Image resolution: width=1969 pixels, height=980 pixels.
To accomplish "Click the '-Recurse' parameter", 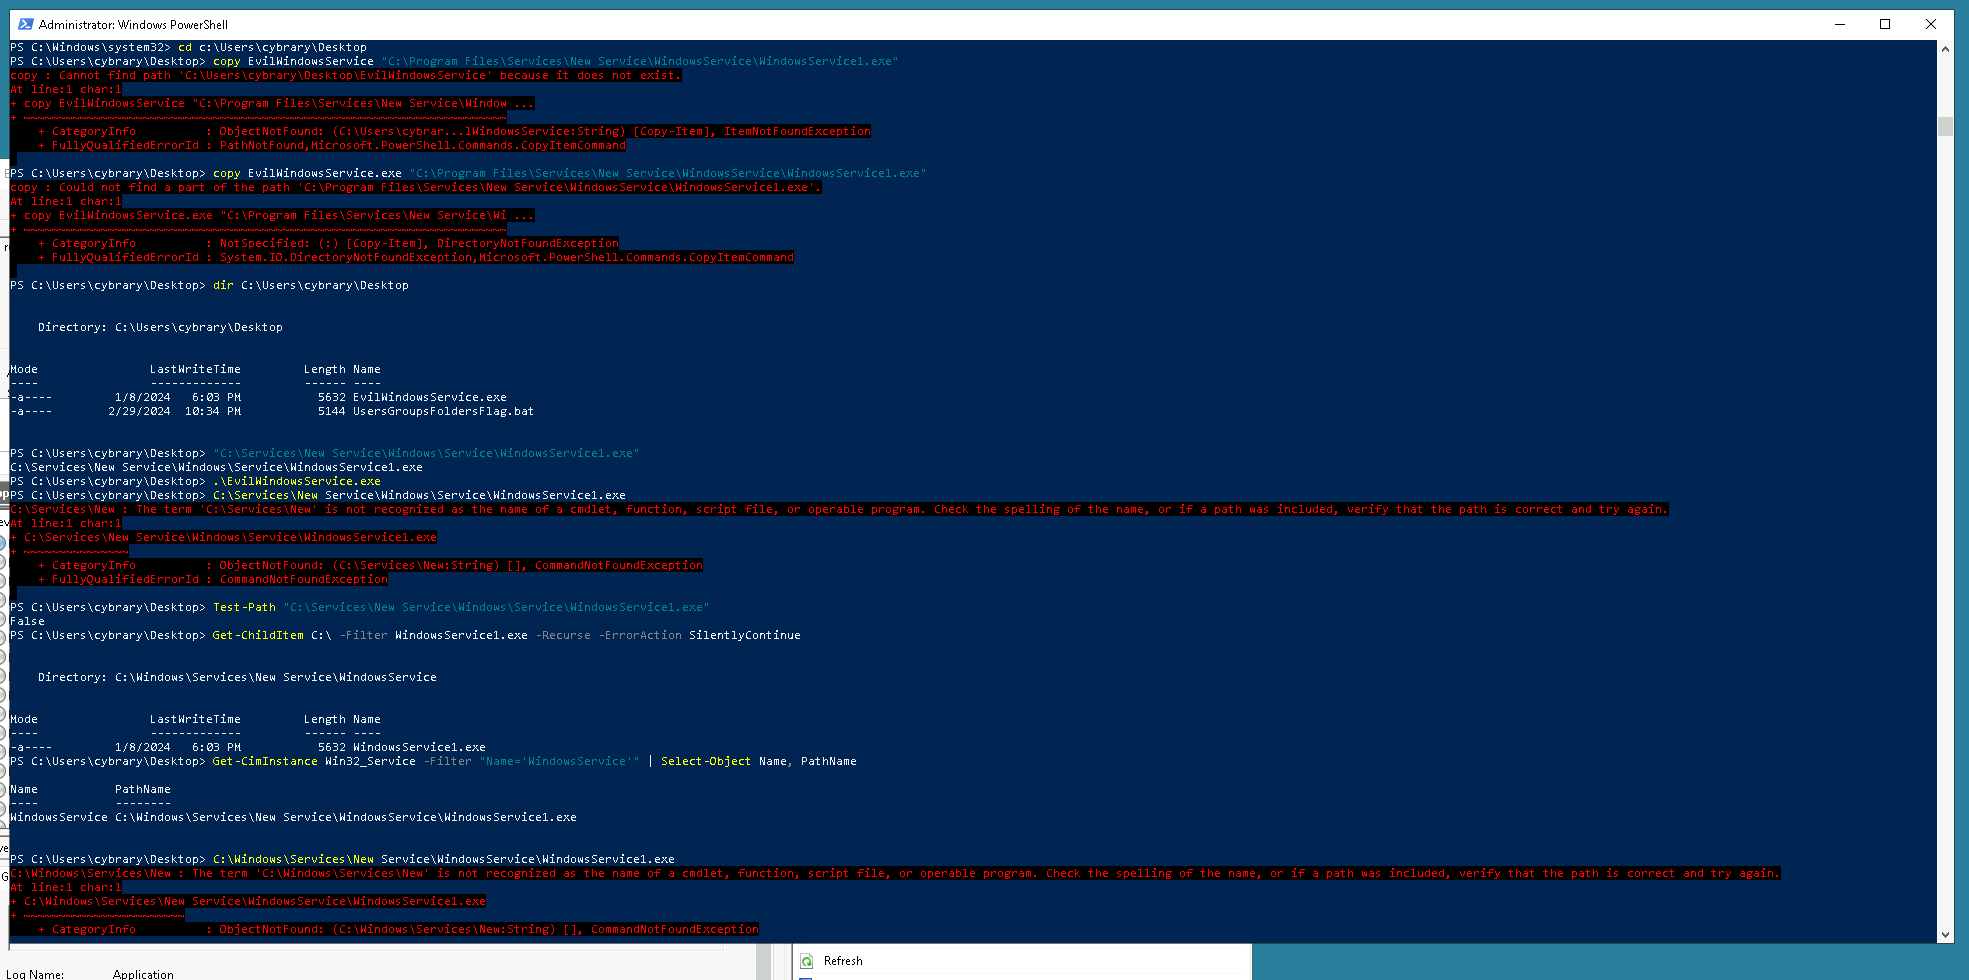I will pos(563,635).
